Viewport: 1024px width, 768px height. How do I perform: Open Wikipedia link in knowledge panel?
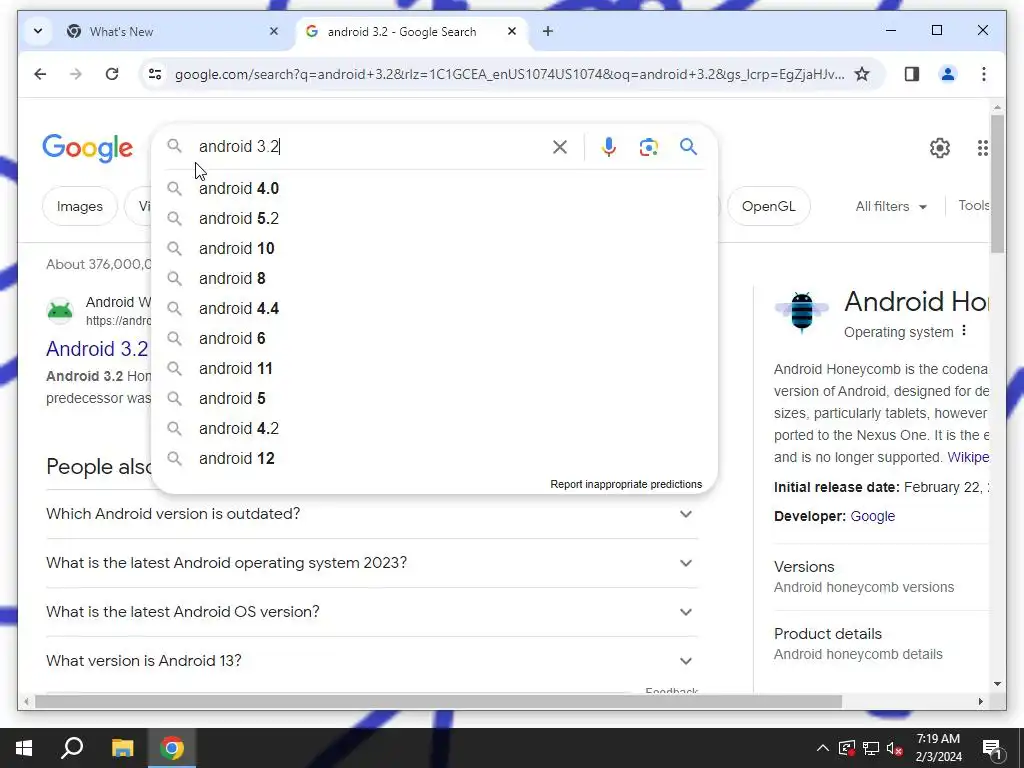[x=968, y=457]
